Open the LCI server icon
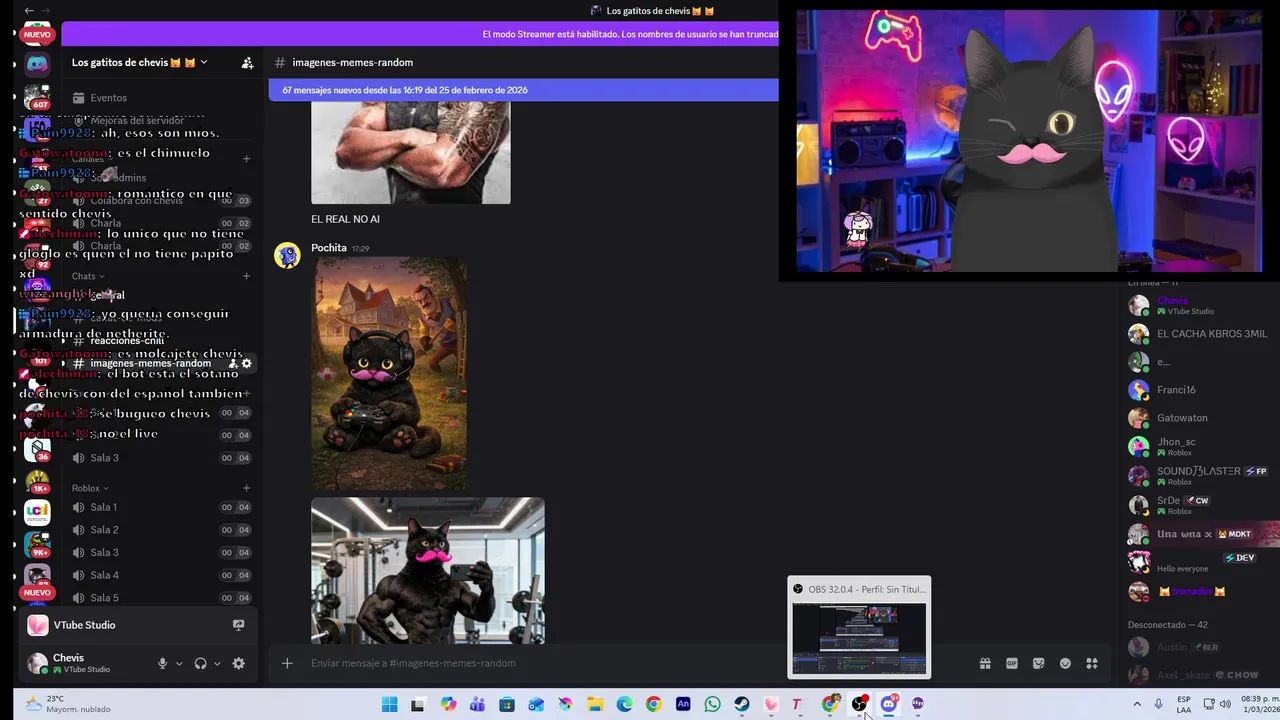Image resolution: width=1280 pixels, height=720 pixels. pos(37,512)
